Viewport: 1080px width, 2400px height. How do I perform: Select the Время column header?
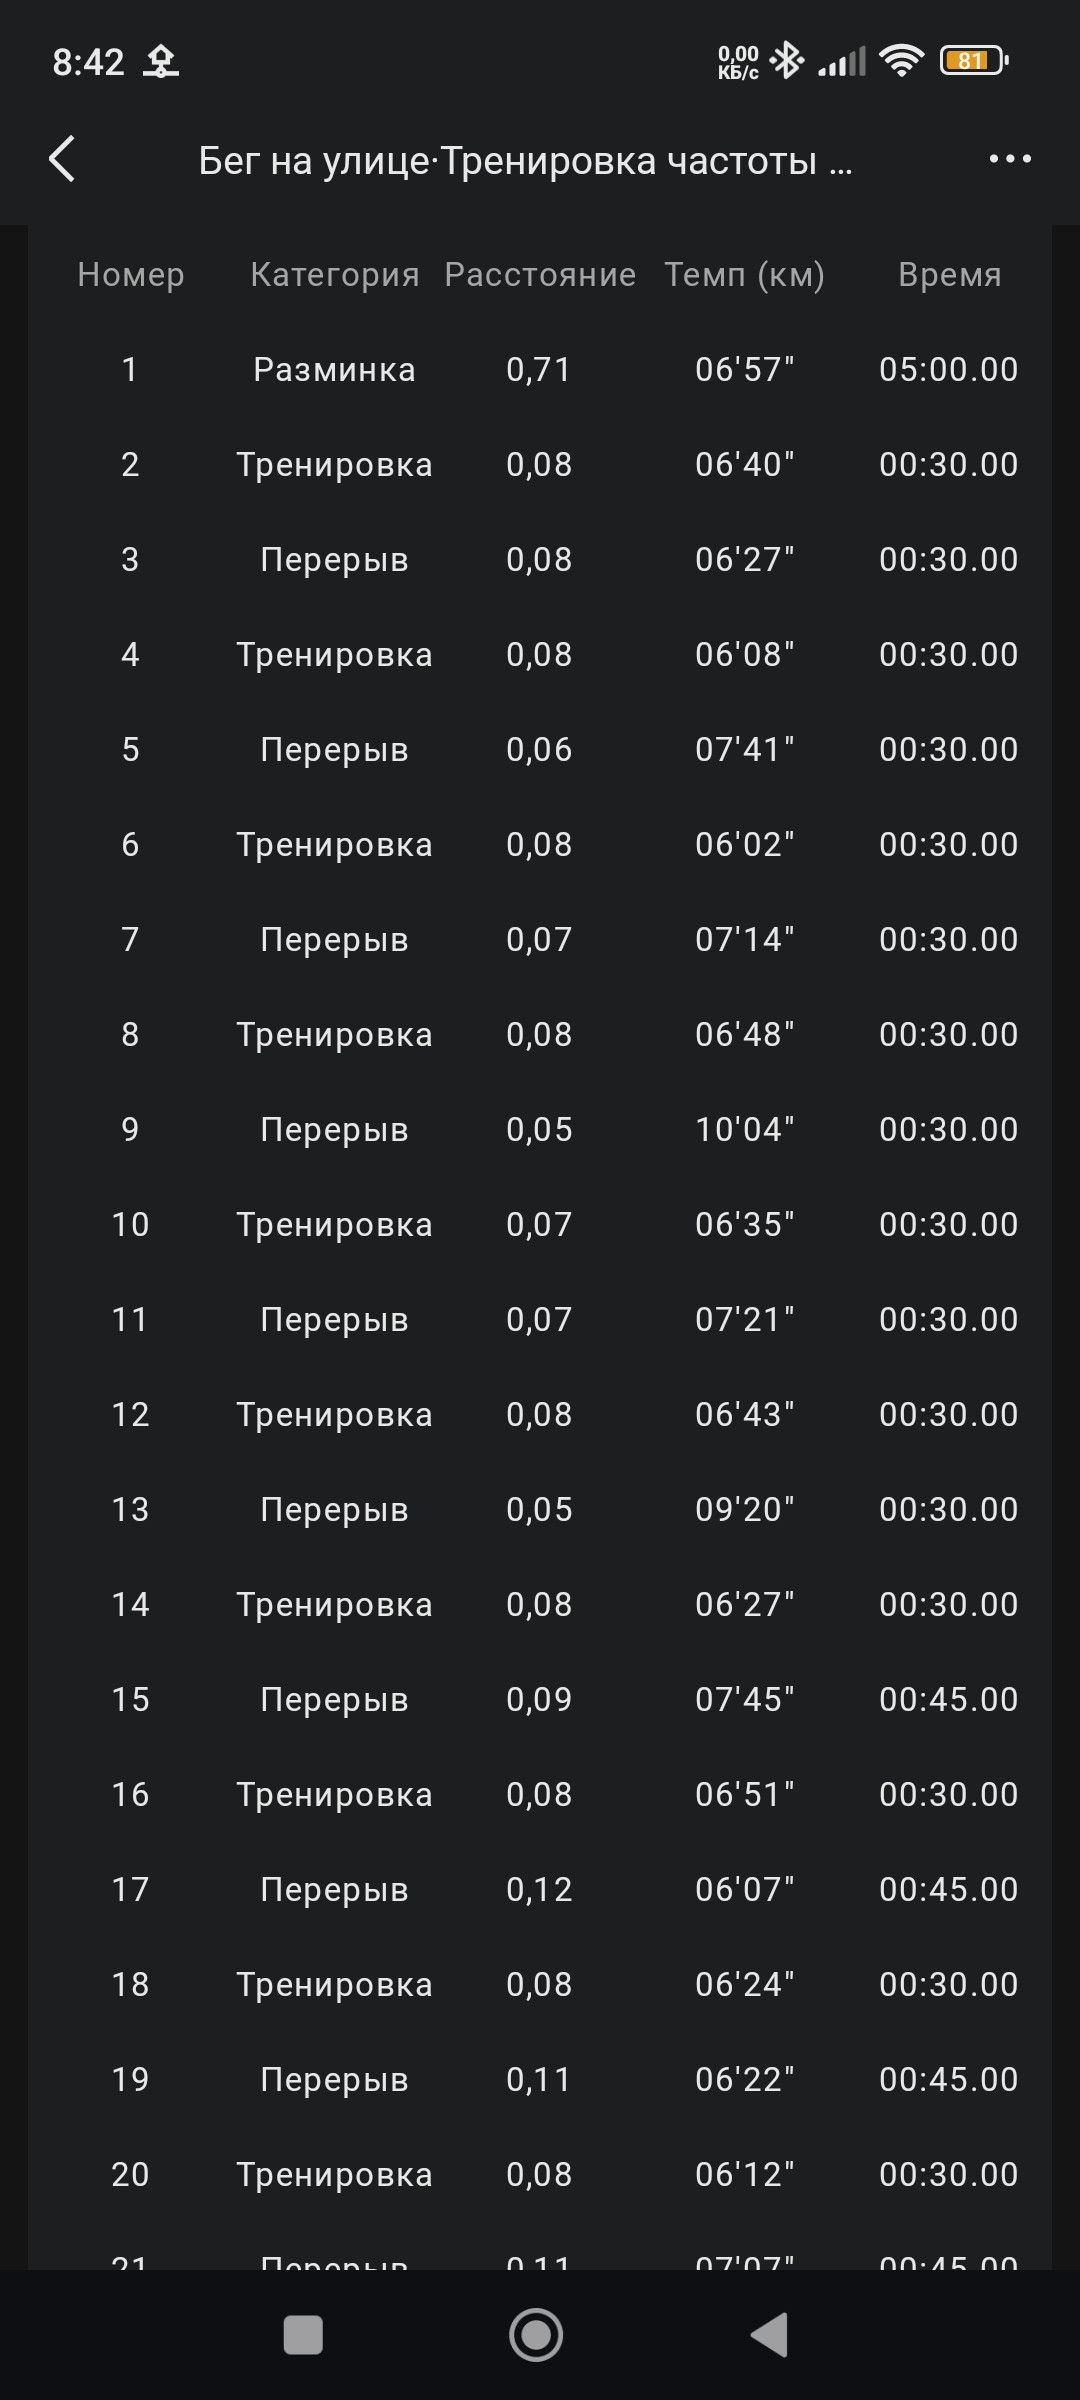950,274
